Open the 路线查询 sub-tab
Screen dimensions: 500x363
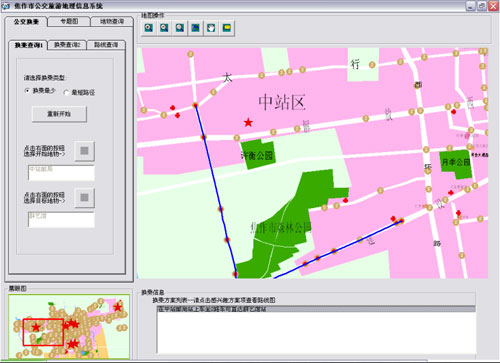[106, 45]
